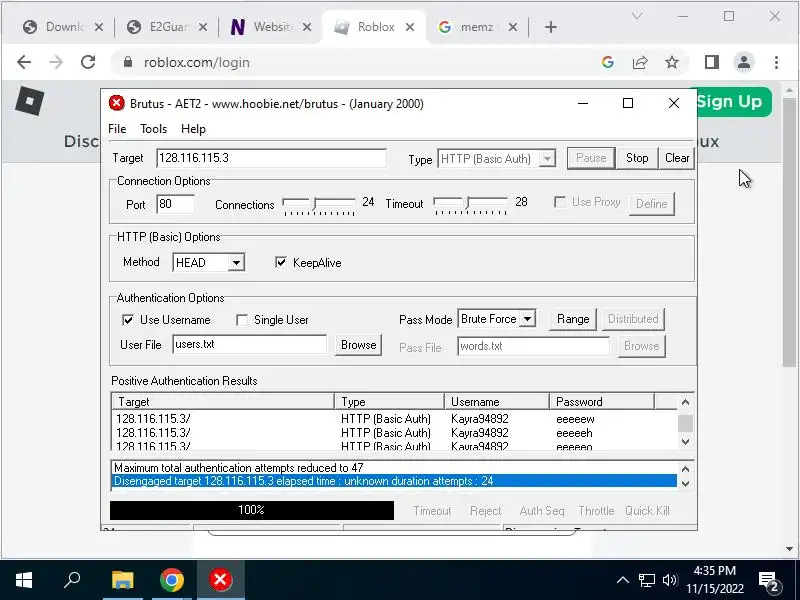Toggle the Use Username checkbox
The image size is (800, 600).
pyautogui.click(x=128, y=320)
